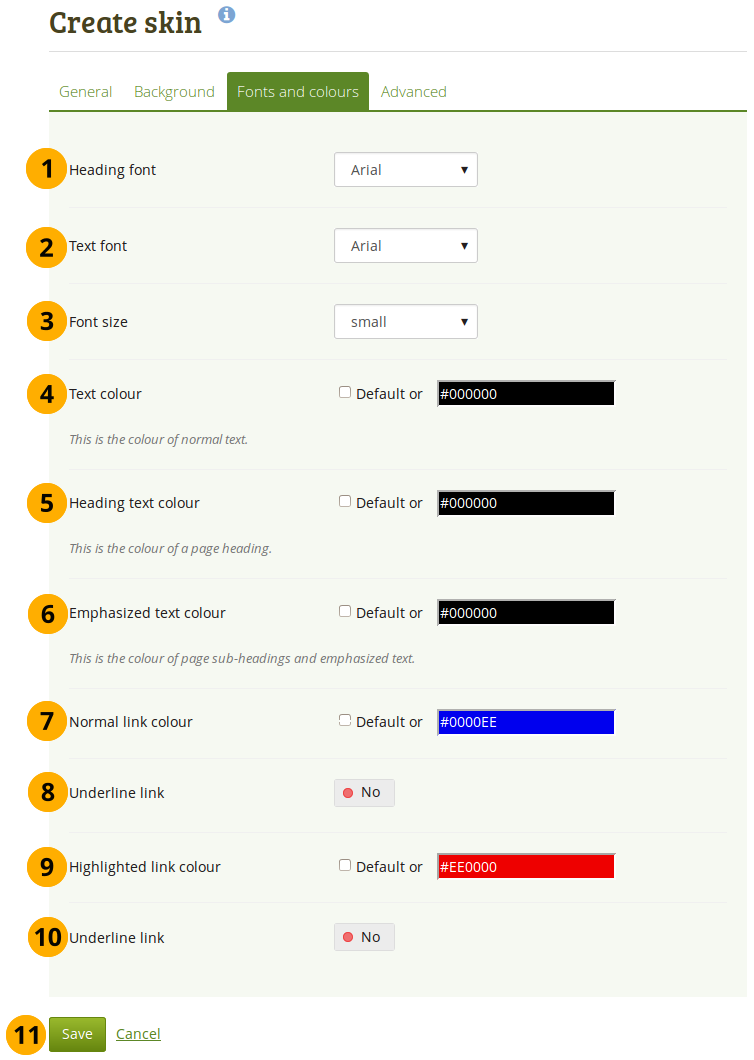The height and width of the screenshot is (1060, 754).
Task: Tick the Default checkbox for Text colour
Action: click(x=345, y=393)
